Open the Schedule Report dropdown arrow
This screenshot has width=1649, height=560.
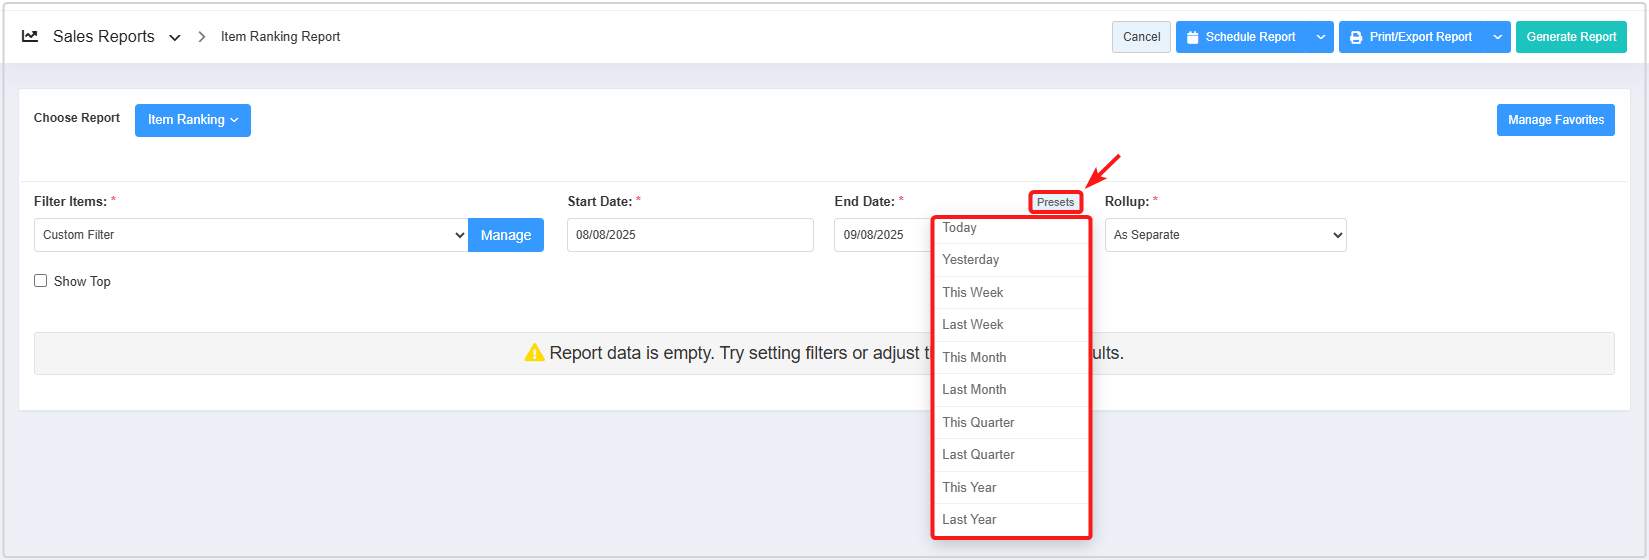click(x=1320, y=38)
